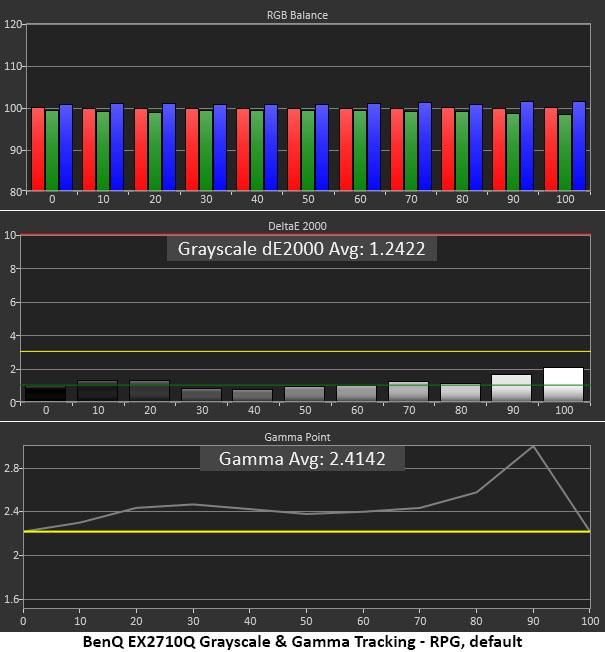
Task: Click the 120 y-axis label in RGB Balance
Action: [x=13, y=24]
